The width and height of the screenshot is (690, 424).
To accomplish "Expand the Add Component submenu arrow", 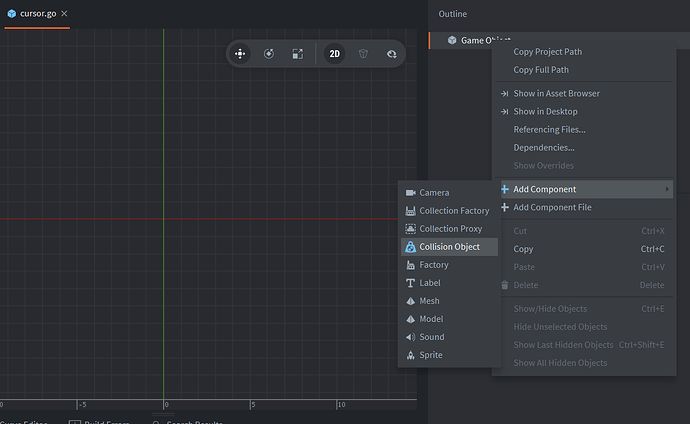I will [667, 189].
